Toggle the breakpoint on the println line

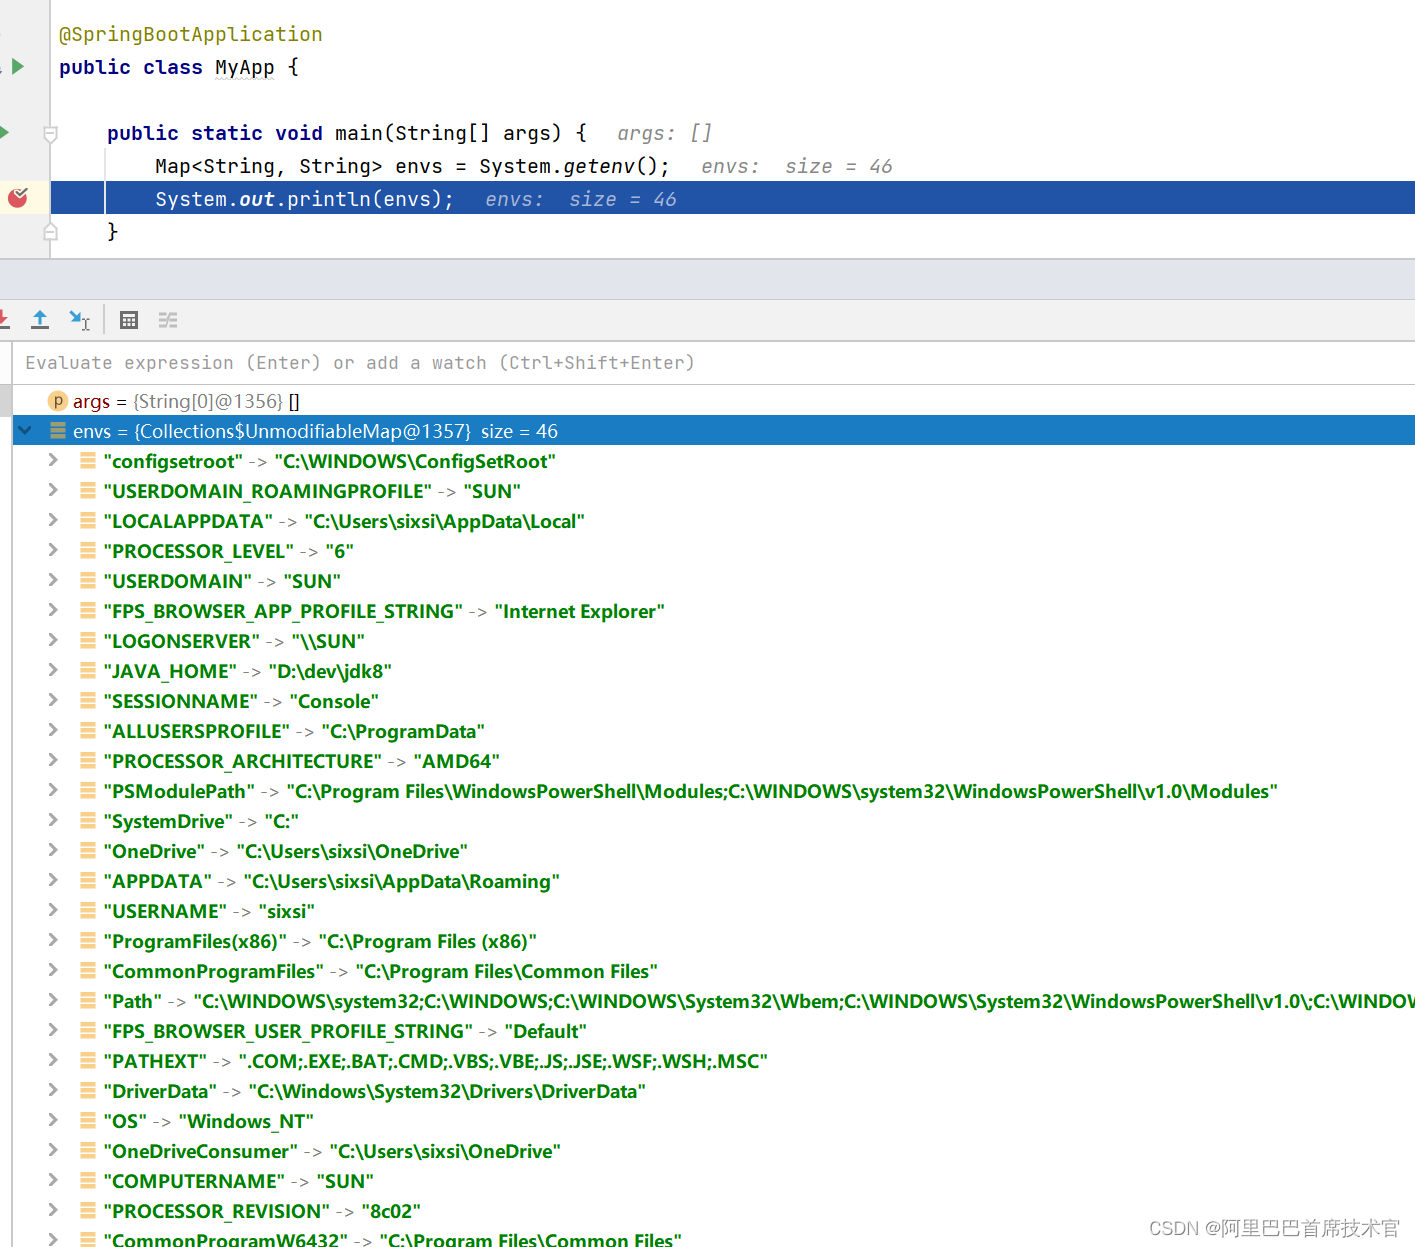[x=18, y=197]
